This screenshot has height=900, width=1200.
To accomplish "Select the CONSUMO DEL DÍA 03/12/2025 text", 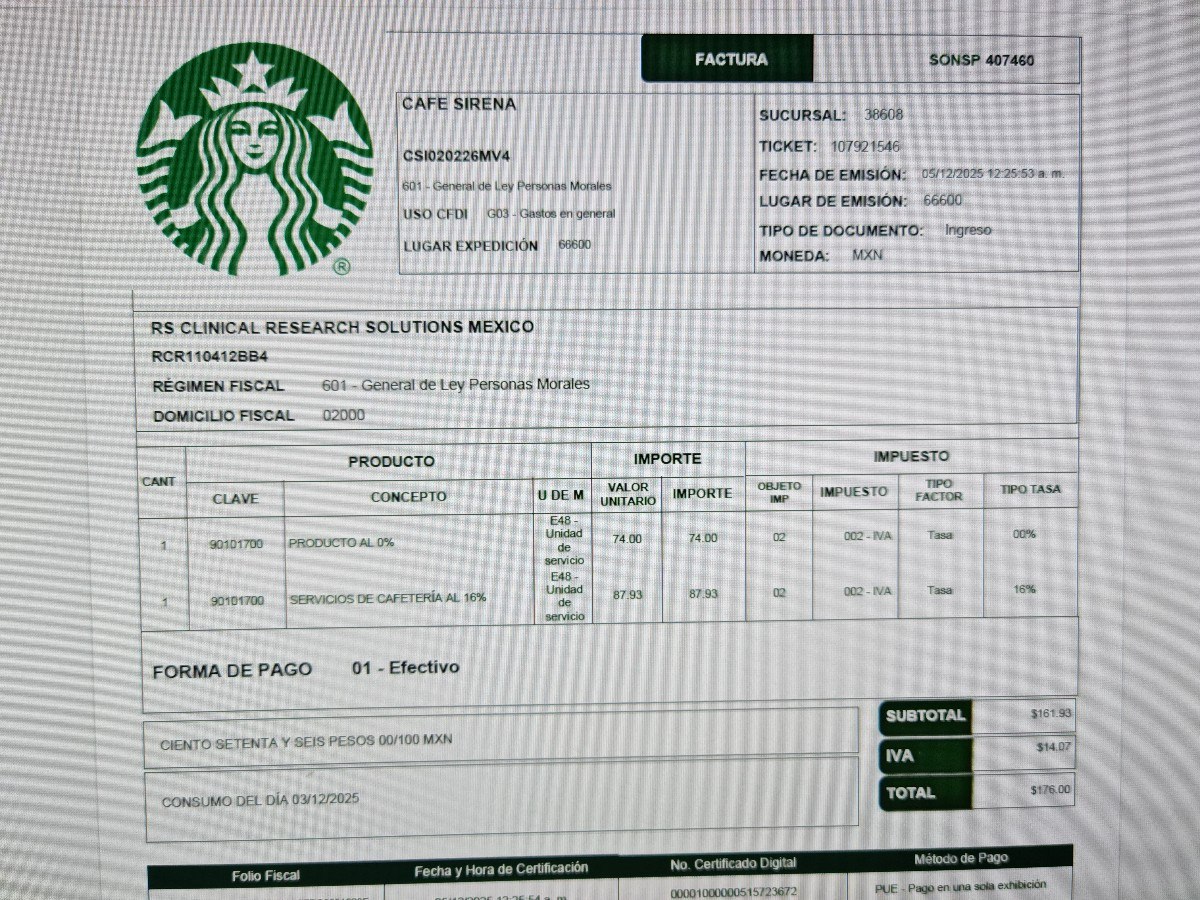I will (259, 801).
